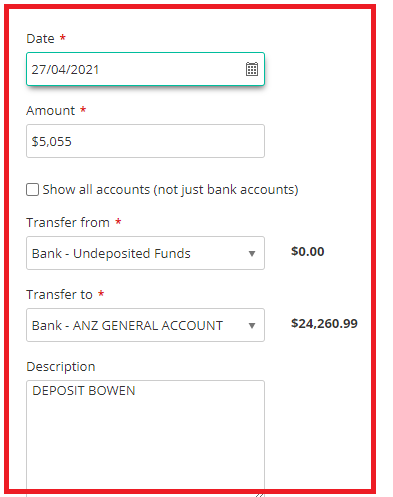Viewport: 393px width, 497px height.
Task: Click the red required asterisk beside Transfer to
Action: (x=101, y=293)
